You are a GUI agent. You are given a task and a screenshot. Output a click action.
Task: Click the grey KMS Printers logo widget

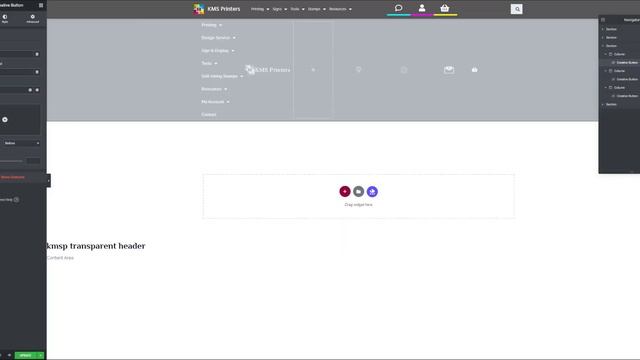[268, 70]
